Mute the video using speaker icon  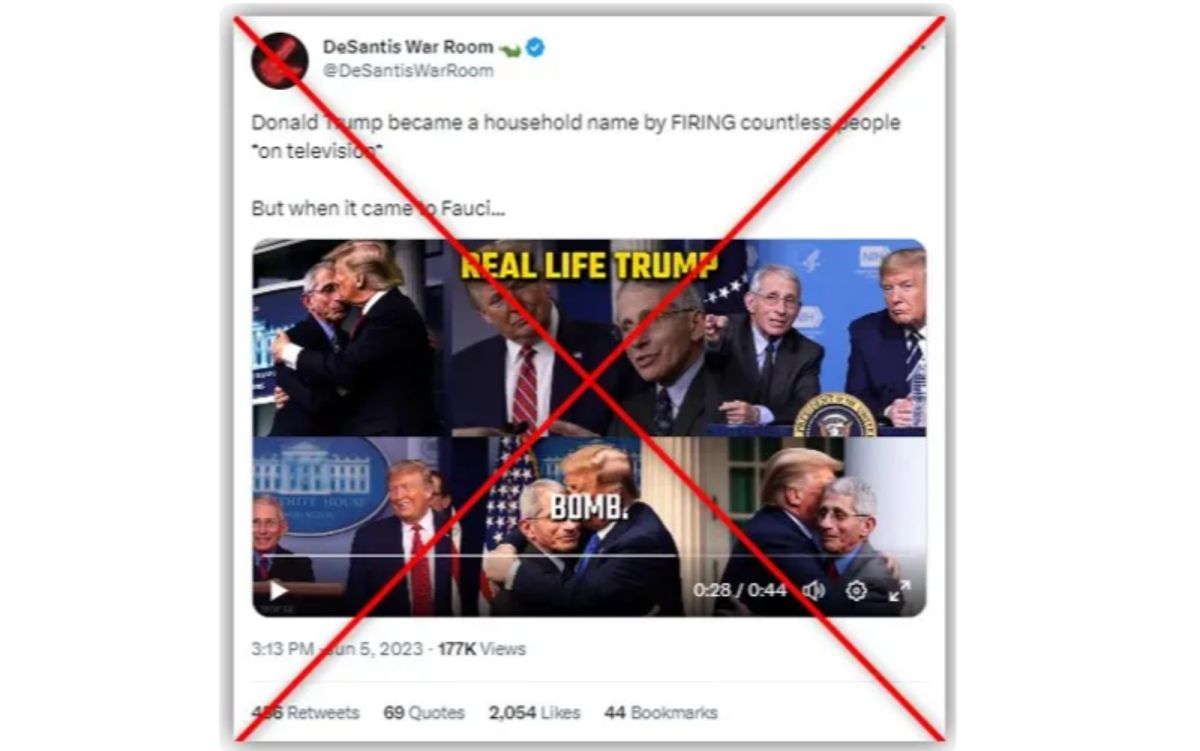coord(813,590)
